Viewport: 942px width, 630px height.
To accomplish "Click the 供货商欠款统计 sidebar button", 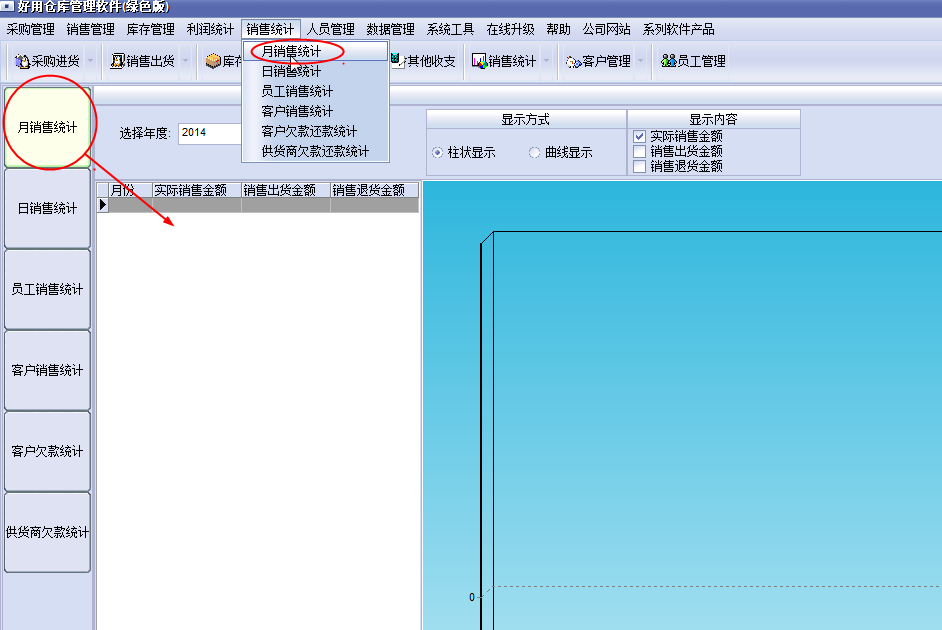I will click(48, 533).
